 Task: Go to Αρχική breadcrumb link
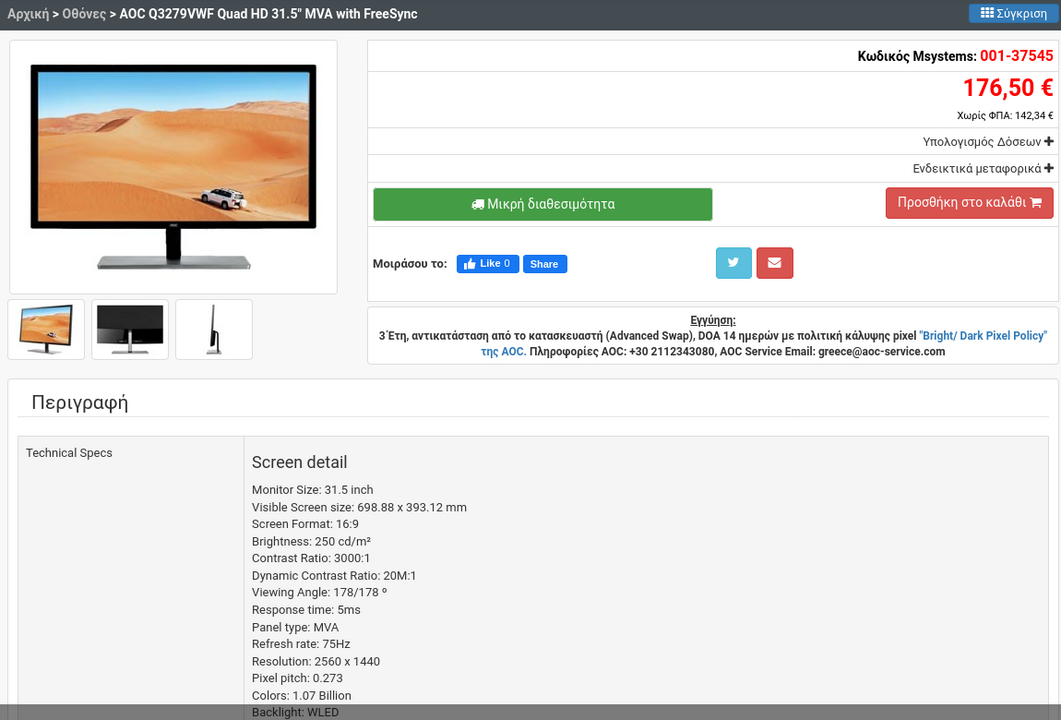click(x=28, y=14)
